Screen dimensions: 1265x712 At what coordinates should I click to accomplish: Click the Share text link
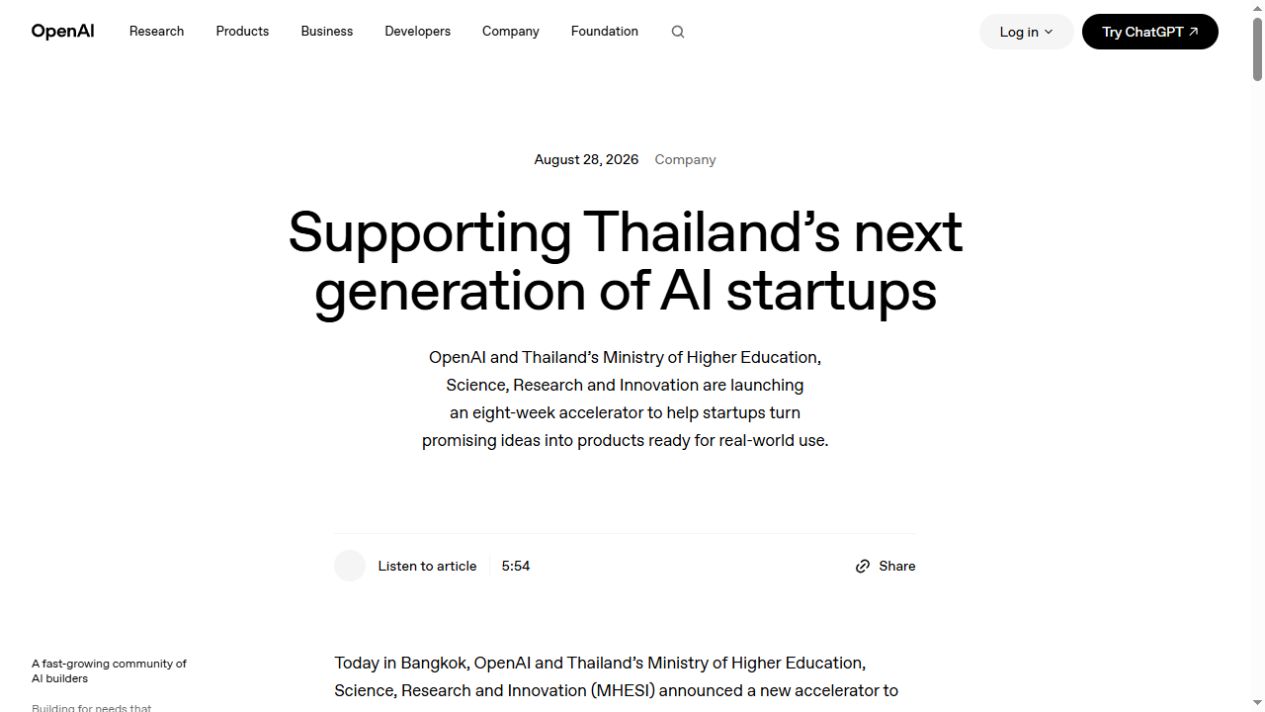[x=897, y=566]
